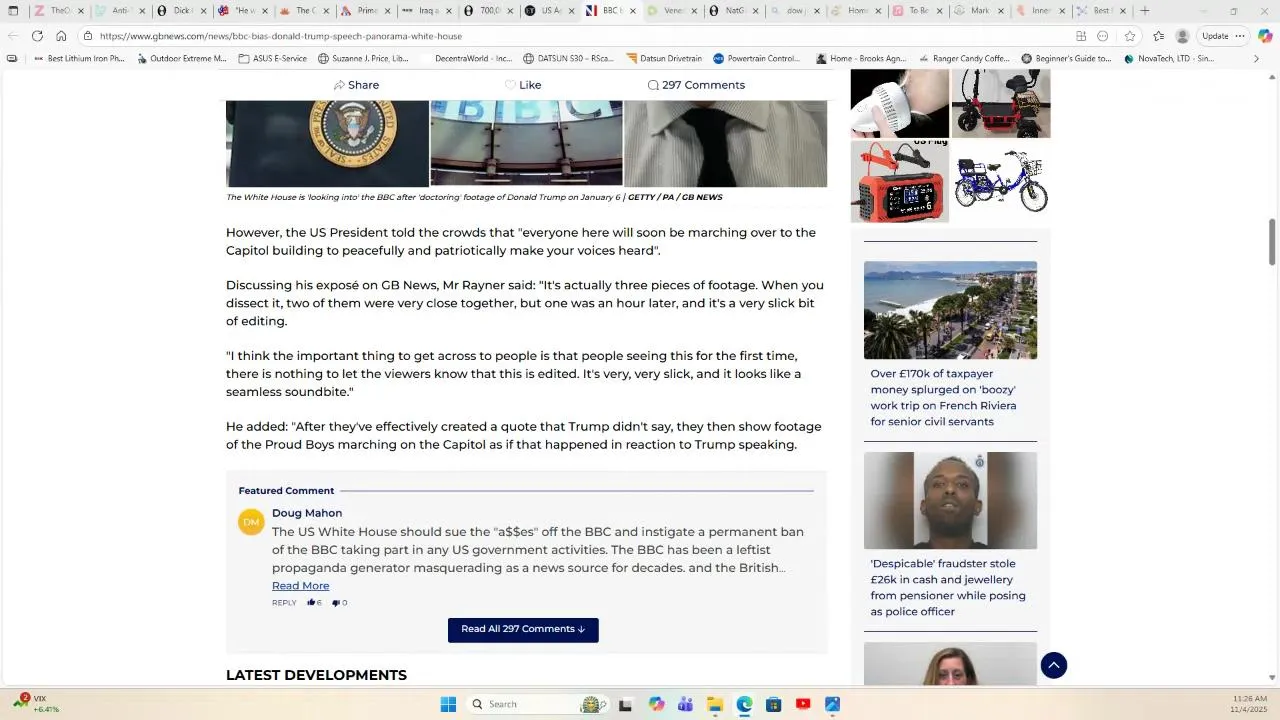Click the Windows taskbar Search box
Image resolution: width=1280 pixels, height=720 pixels.
(537, 704)
